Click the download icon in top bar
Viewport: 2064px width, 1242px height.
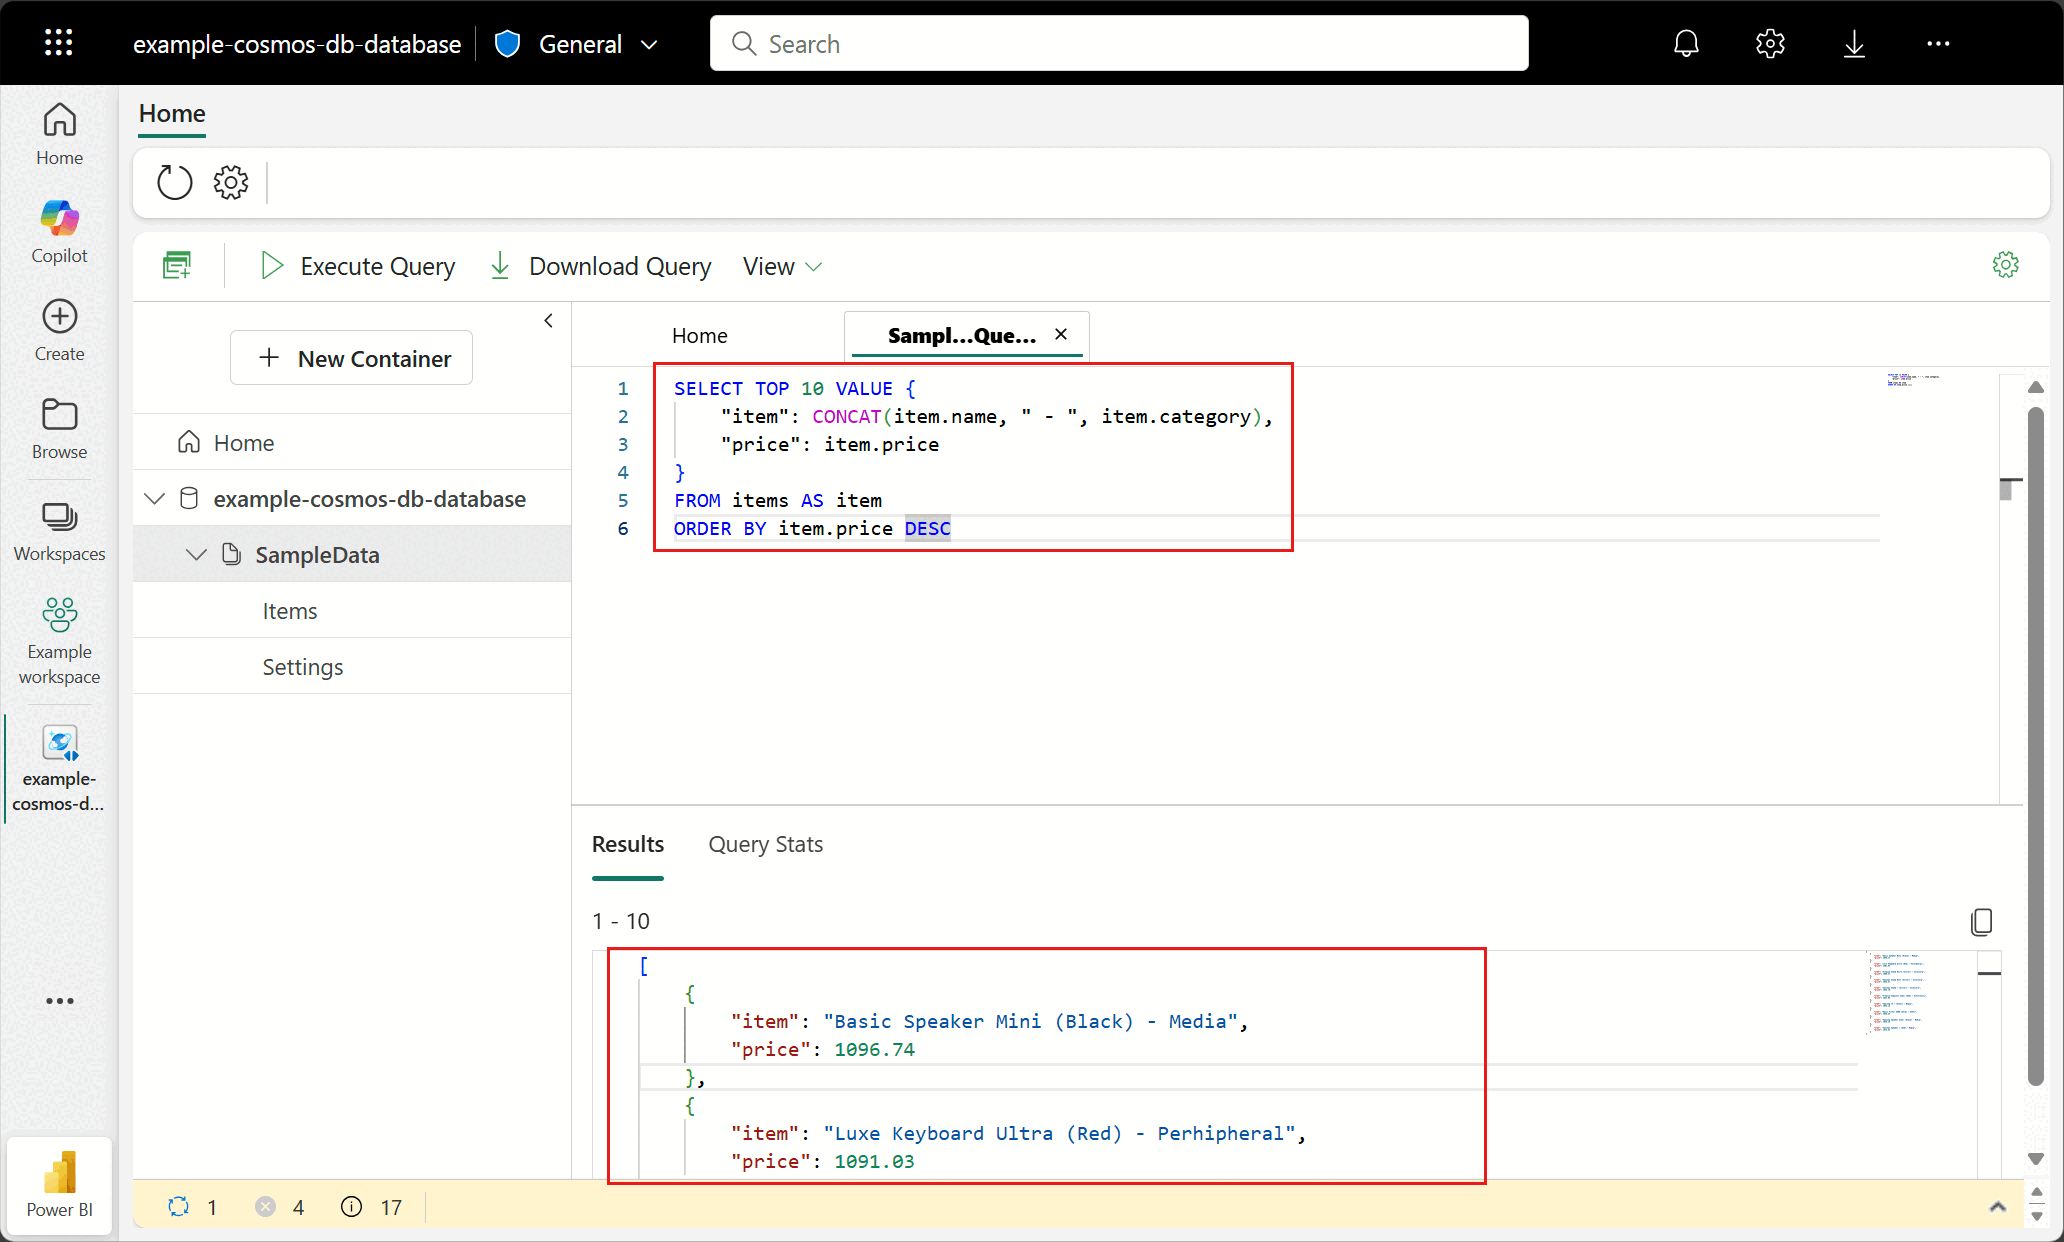[1854, 44]
